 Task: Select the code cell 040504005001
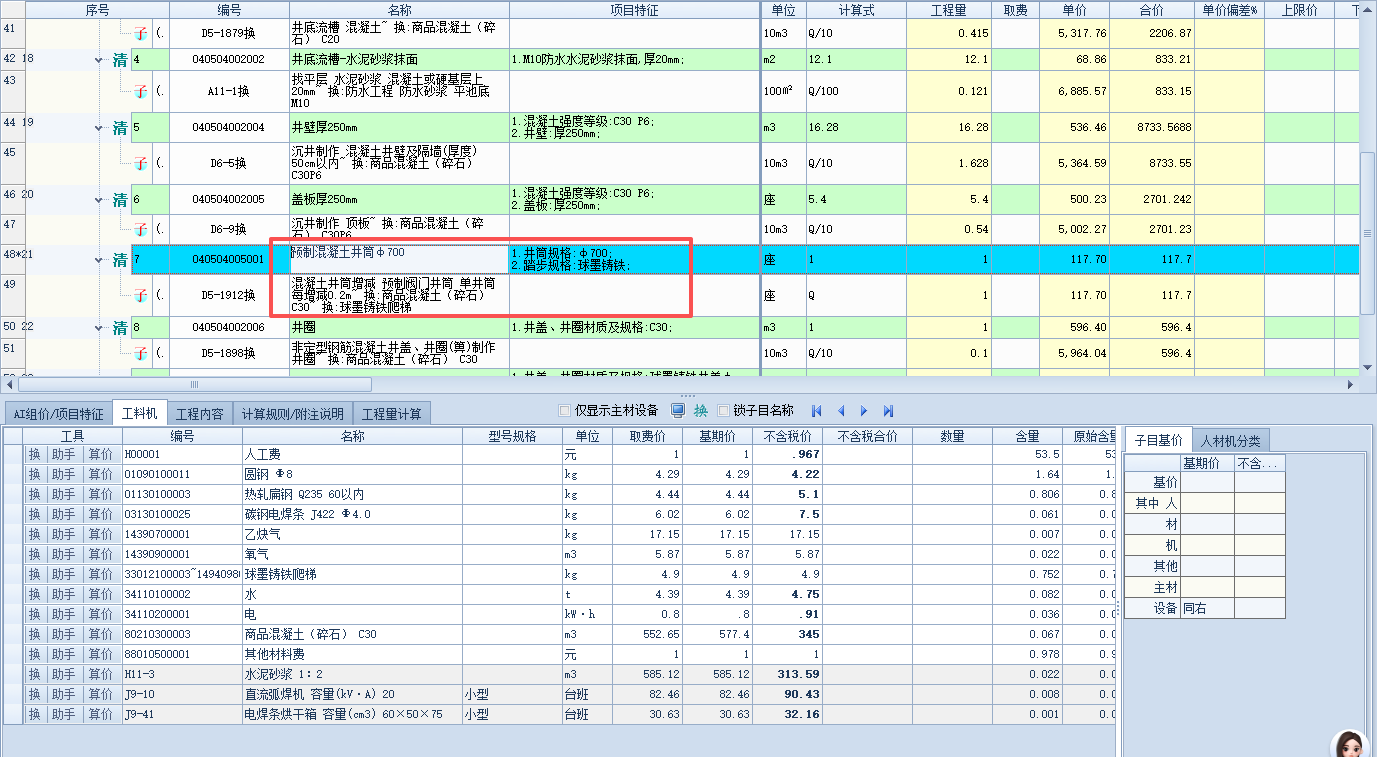229,260
